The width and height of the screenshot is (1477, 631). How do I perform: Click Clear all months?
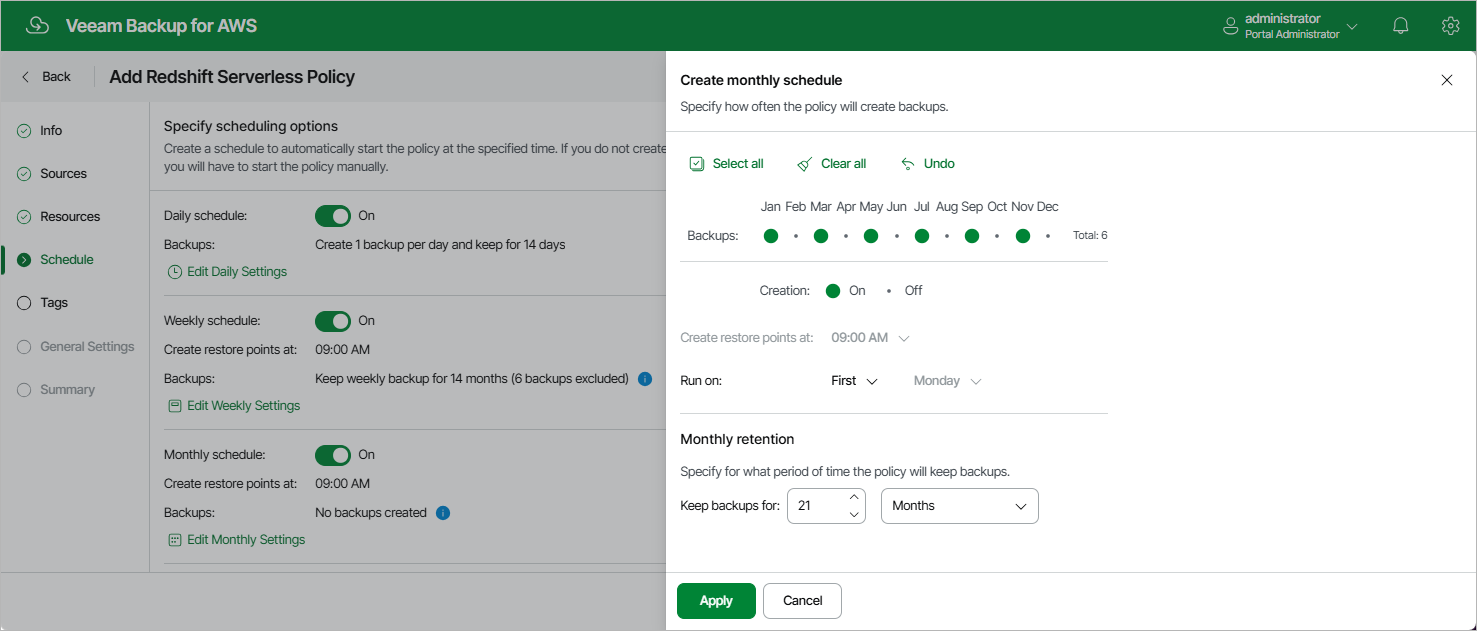pyautogui.click(x=832, y=164)
